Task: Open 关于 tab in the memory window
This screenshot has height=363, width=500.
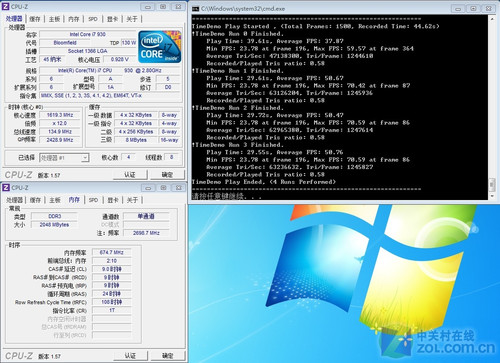Action: [x=132, y=200]
